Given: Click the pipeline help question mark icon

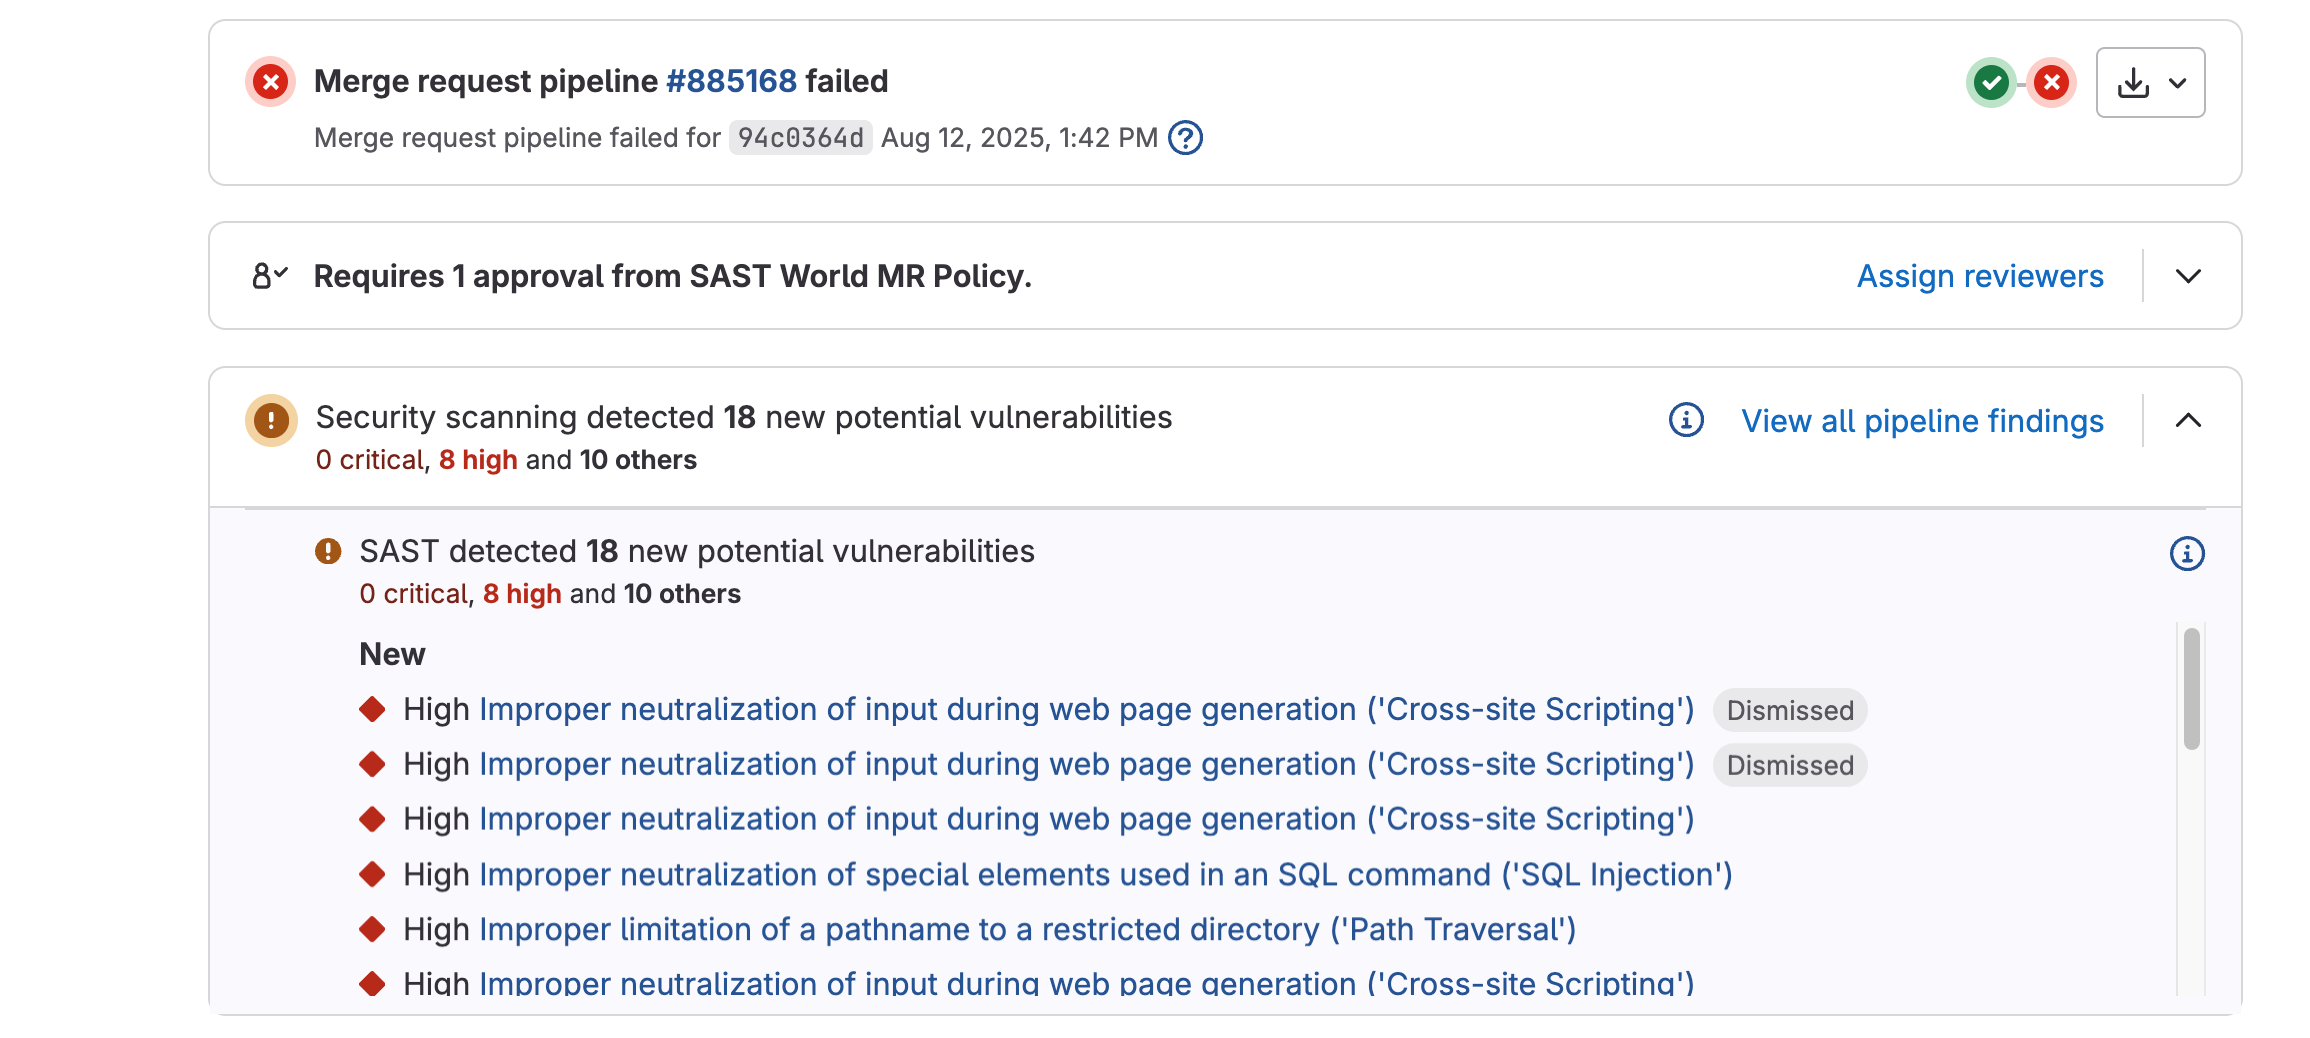Looking at the screenshot, I should coord(1185,138).
